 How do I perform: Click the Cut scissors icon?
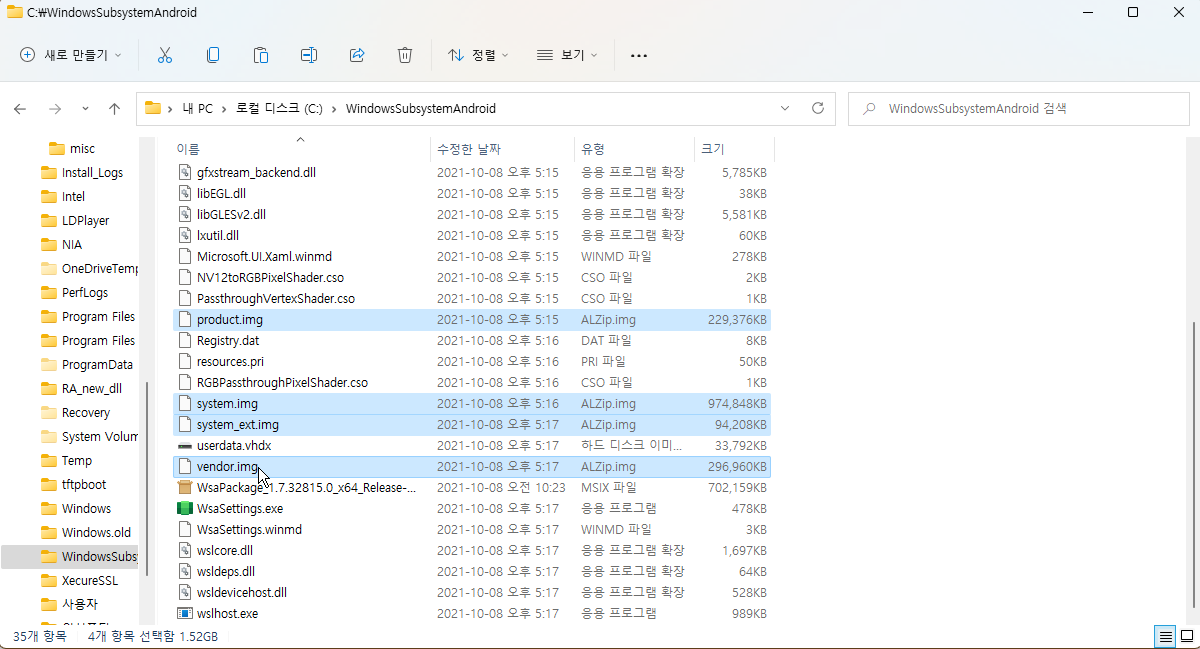click(x=165, y=55)
